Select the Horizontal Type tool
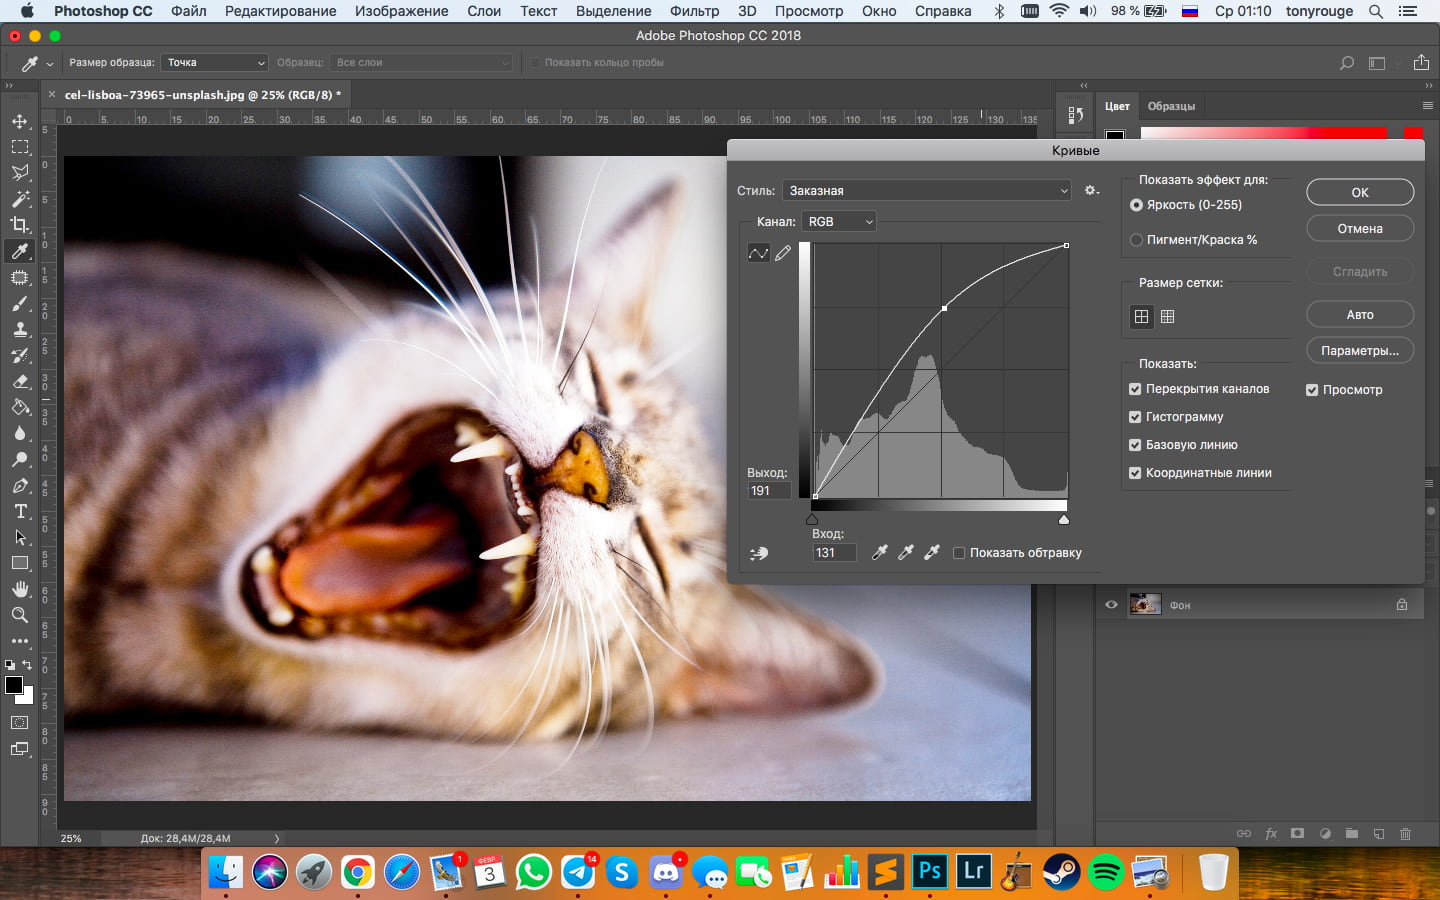Screen dimensions: 1440x900 [20, 511]
